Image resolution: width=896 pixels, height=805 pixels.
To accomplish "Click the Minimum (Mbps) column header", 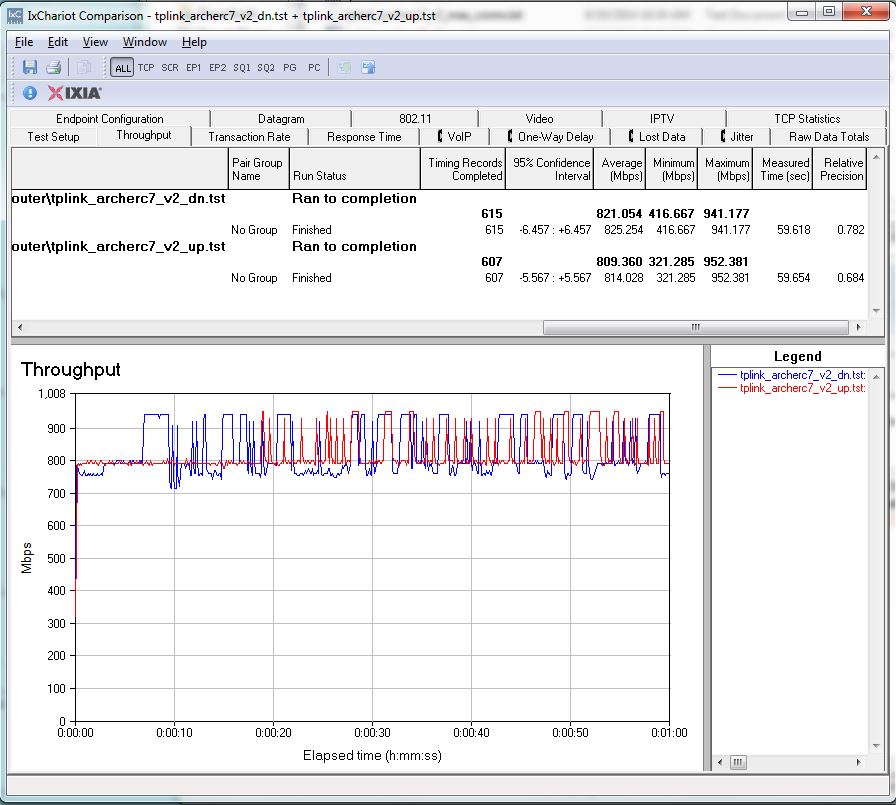I will tap(671, 169).
